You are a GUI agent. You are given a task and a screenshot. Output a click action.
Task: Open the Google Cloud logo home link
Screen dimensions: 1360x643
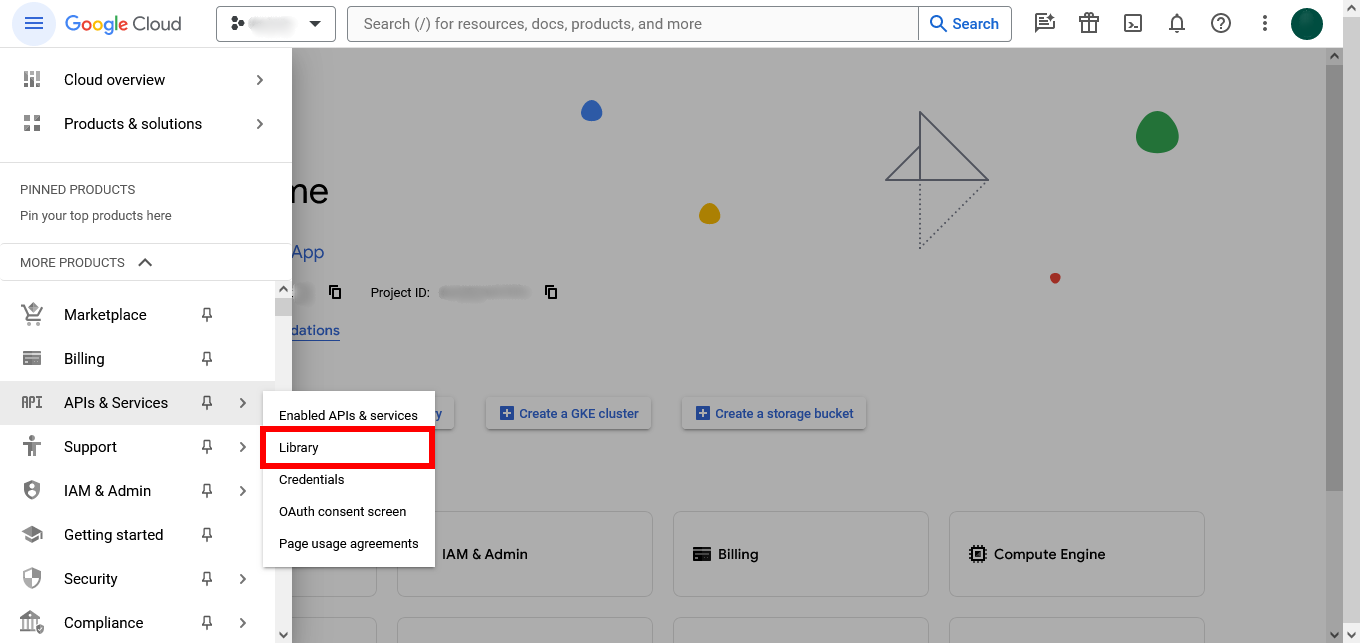pyautogui.click(x=123, y=24)
